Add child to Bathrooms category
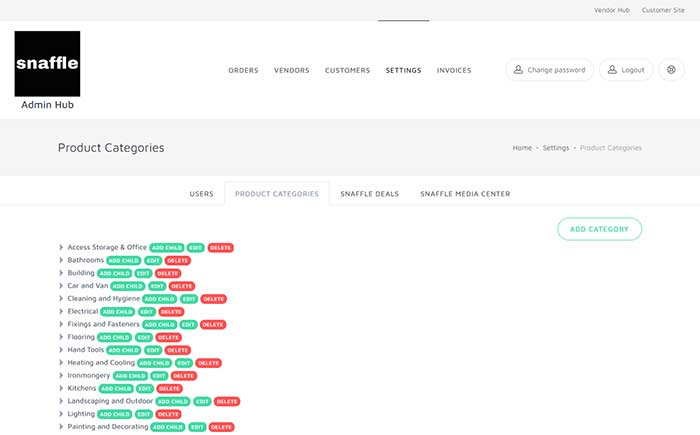The image size is (700, 435). tap(124, 260)
